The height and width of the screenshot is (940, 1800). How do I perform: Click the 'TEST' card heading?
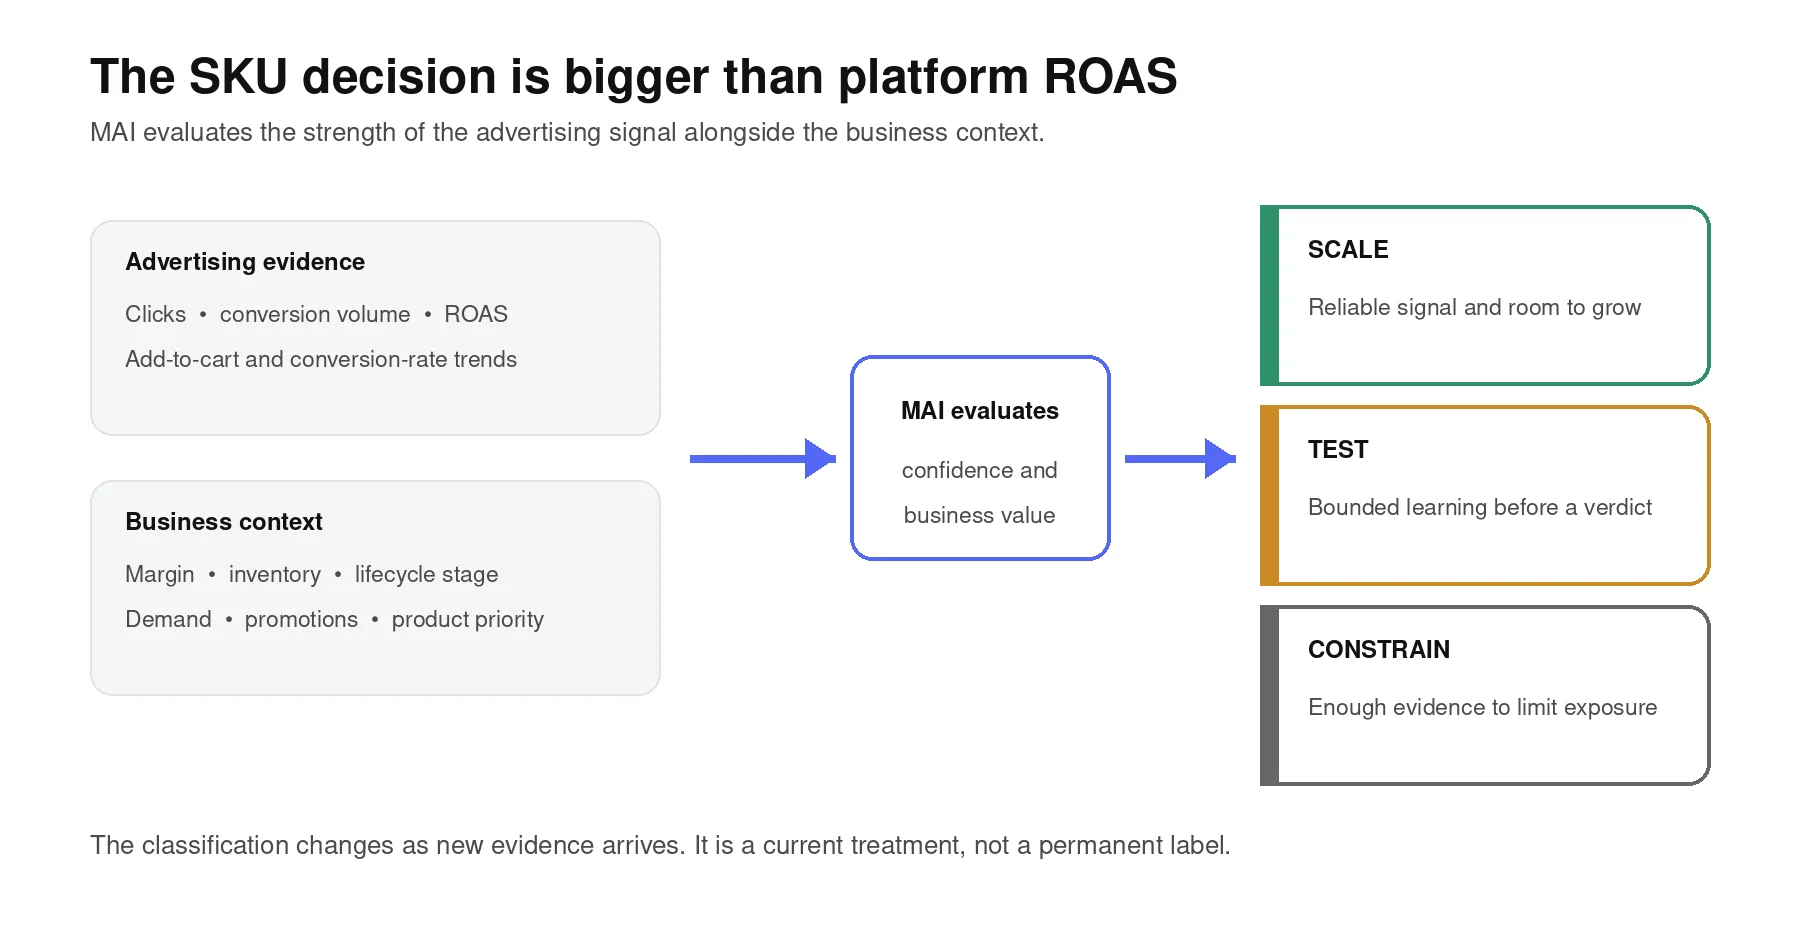1338,450
